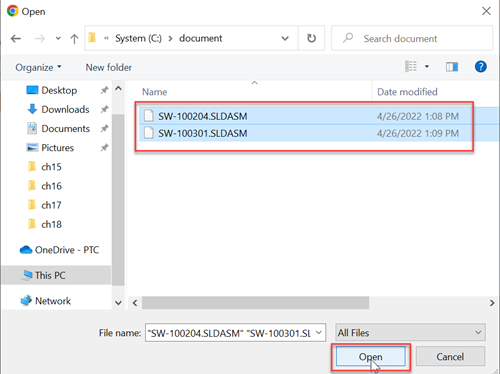Click the Chrome icon in title bar
The width and height of the screenshot is (500, 374).
click(13, 11)
